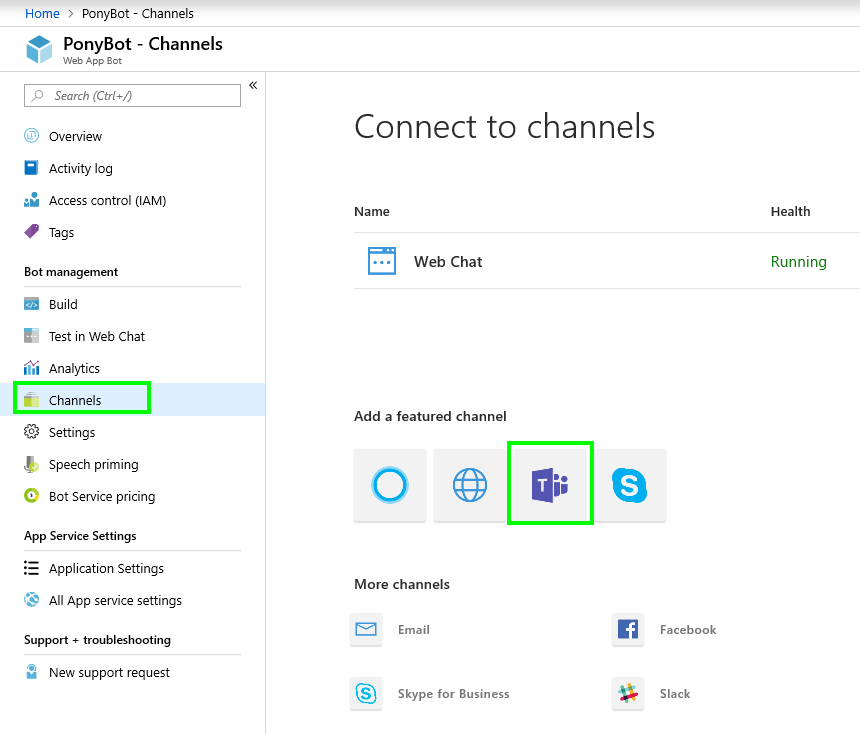Click the PonyBot cube resource icon
860x734 pixels.
click(x=39, y=49)
